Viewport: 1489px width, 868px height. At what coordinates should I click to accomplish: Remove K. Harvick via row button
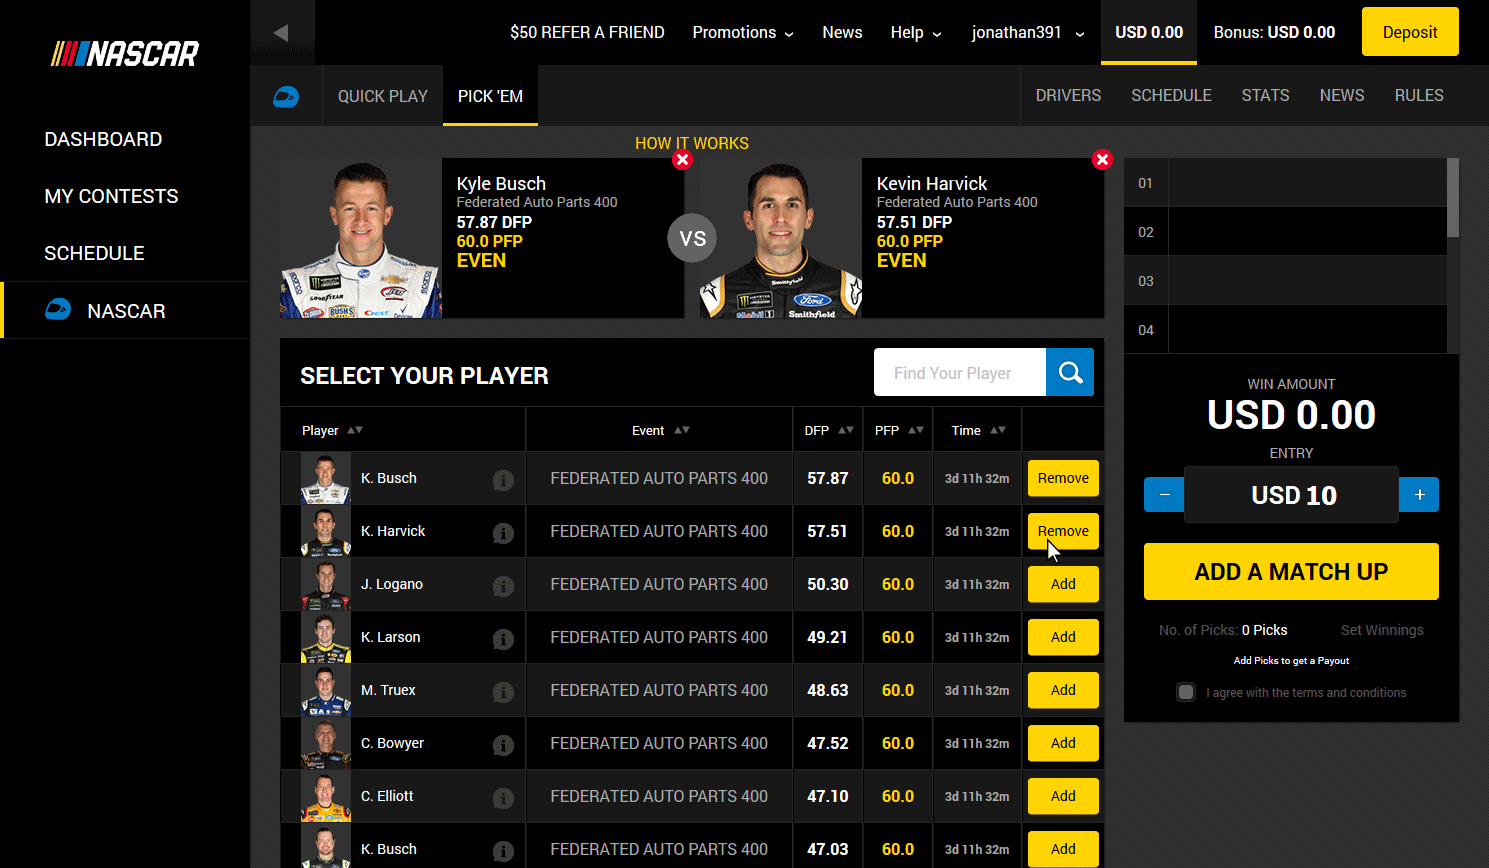click(x=1063, y=531)
